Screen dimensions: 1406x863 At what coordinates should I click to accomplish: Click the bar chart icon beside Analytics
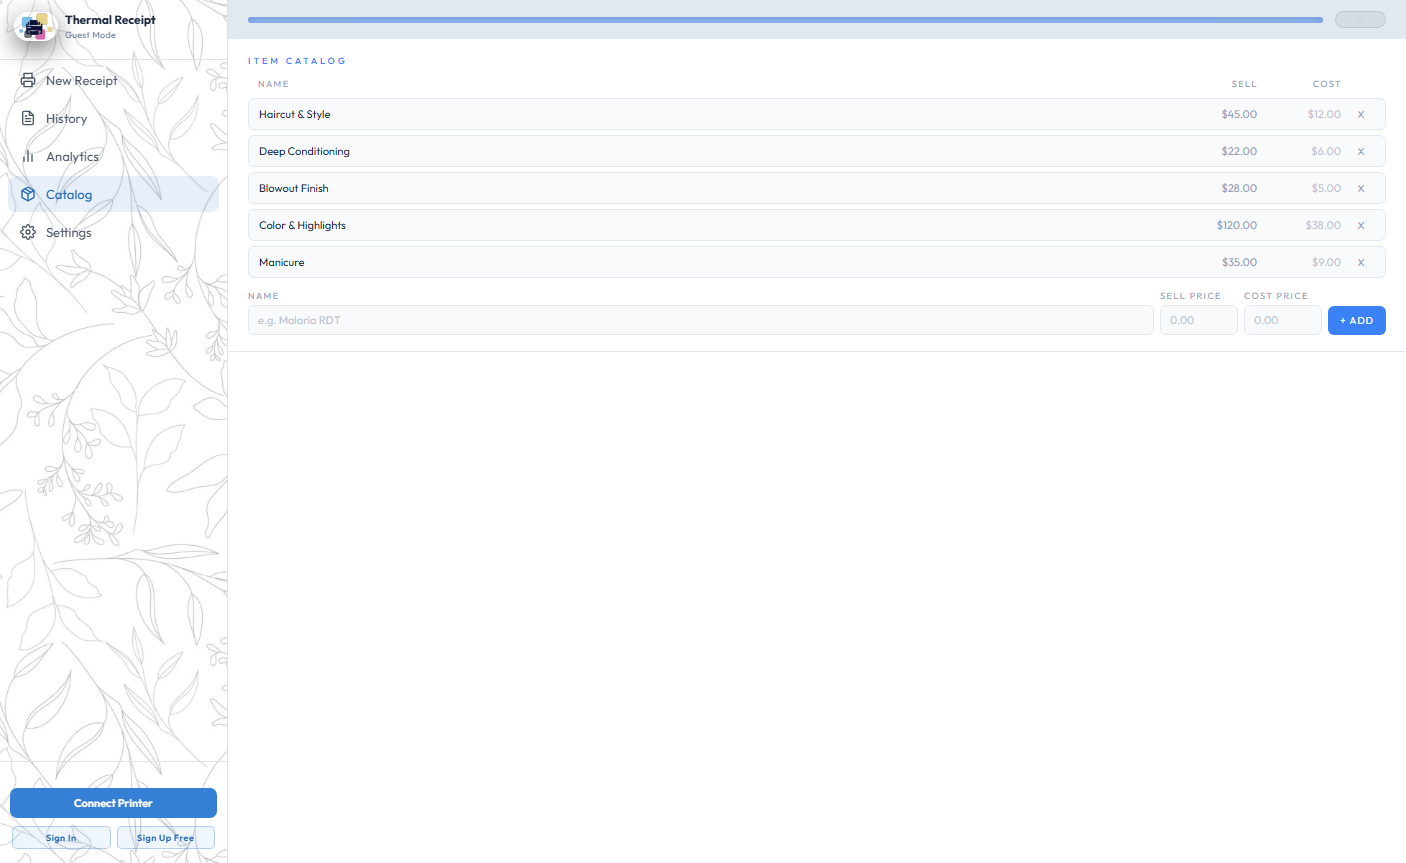coord(28,156)
